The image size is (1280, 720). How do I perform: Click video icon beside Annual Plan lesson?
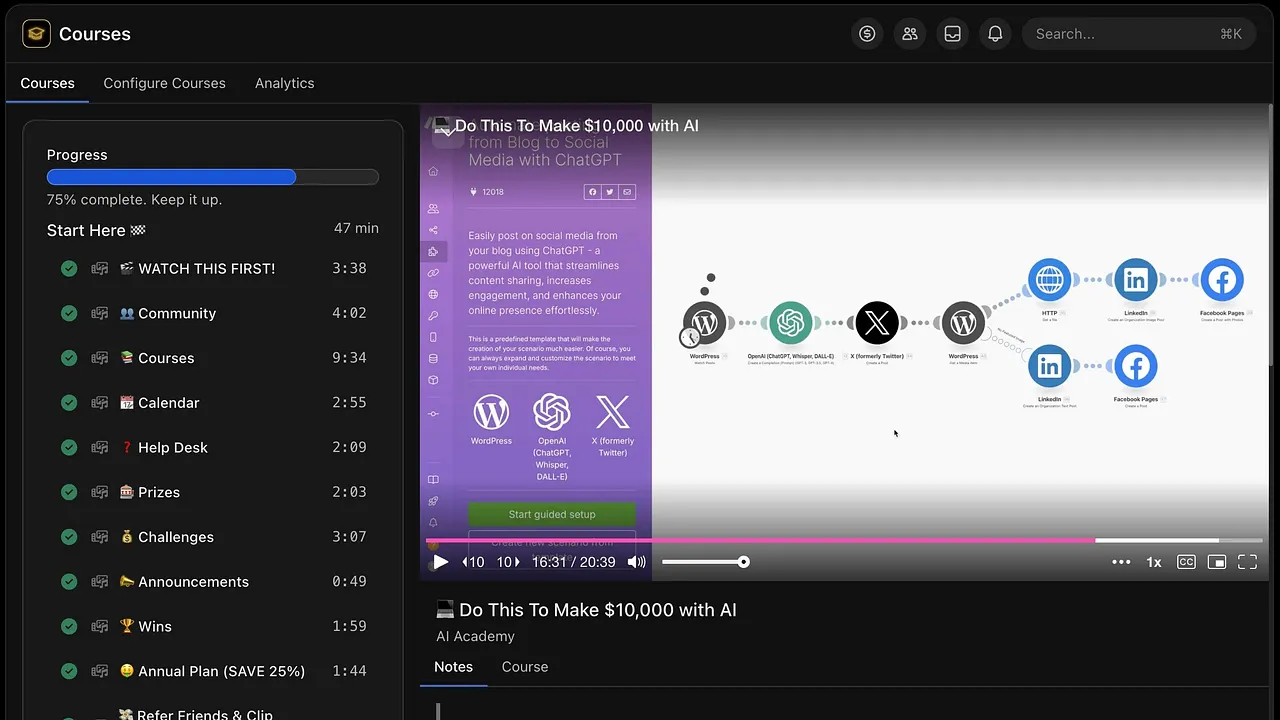click(x=100, y=671)
